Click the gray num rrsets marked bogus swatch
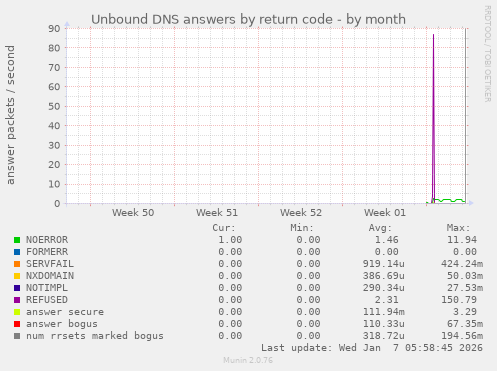The height and width of the screenshot is (371, 497). pos(17,336)
